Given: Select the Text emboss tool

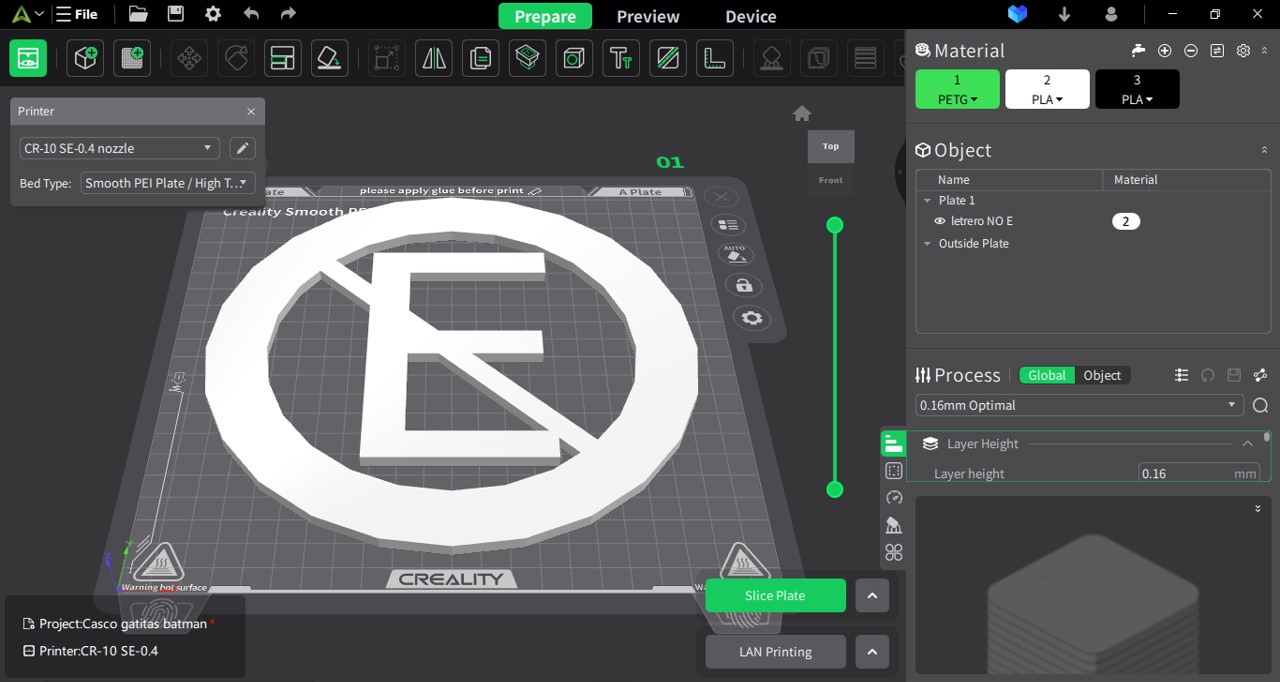Looking at the screenshot, I should (x=621, y=58).
